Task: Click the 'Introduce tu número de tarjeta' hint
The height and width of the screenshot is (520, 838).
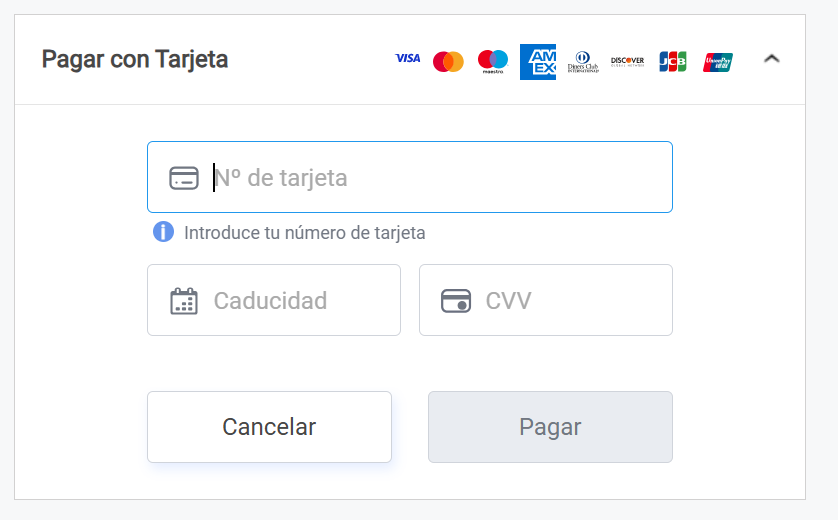Action: (x=305, y=233)
